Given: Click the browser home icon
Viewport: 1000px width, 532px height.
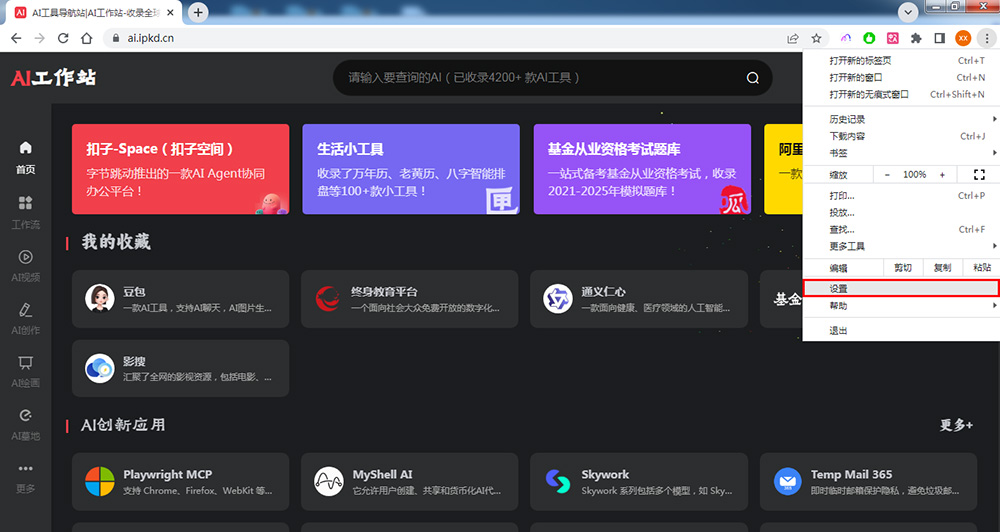Looking at the screenshot, I should pos(86,38).
